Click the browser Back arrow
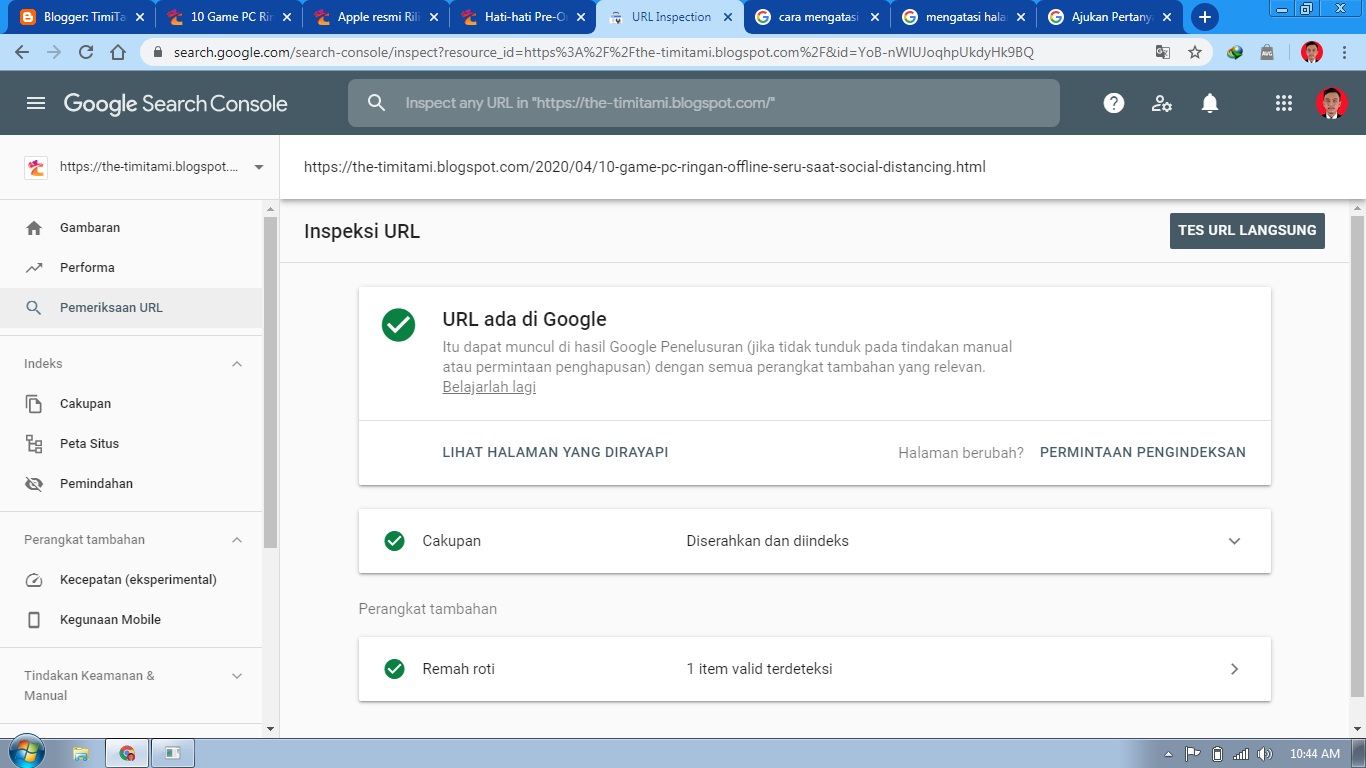The width and height of the screenshot is (1366, 768). [x=22, y=52]
